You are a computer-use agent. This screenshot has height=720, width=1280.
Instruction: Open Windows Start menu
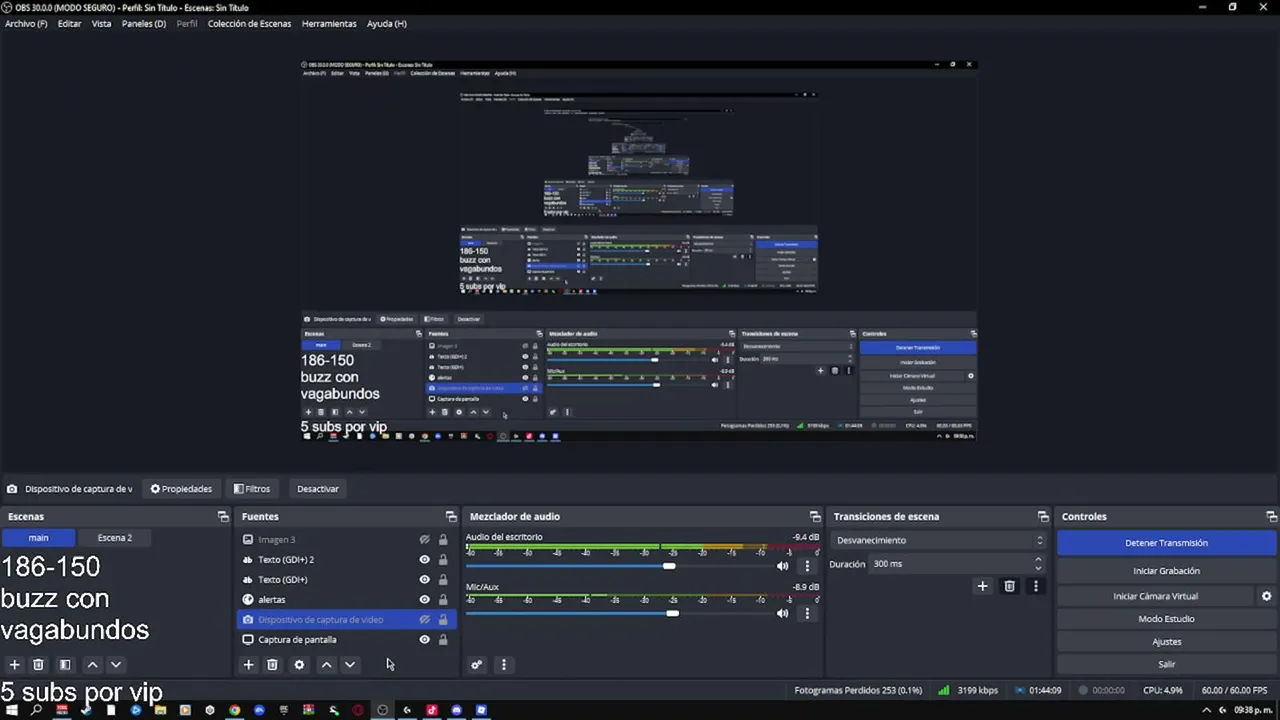tap(12, 710)
